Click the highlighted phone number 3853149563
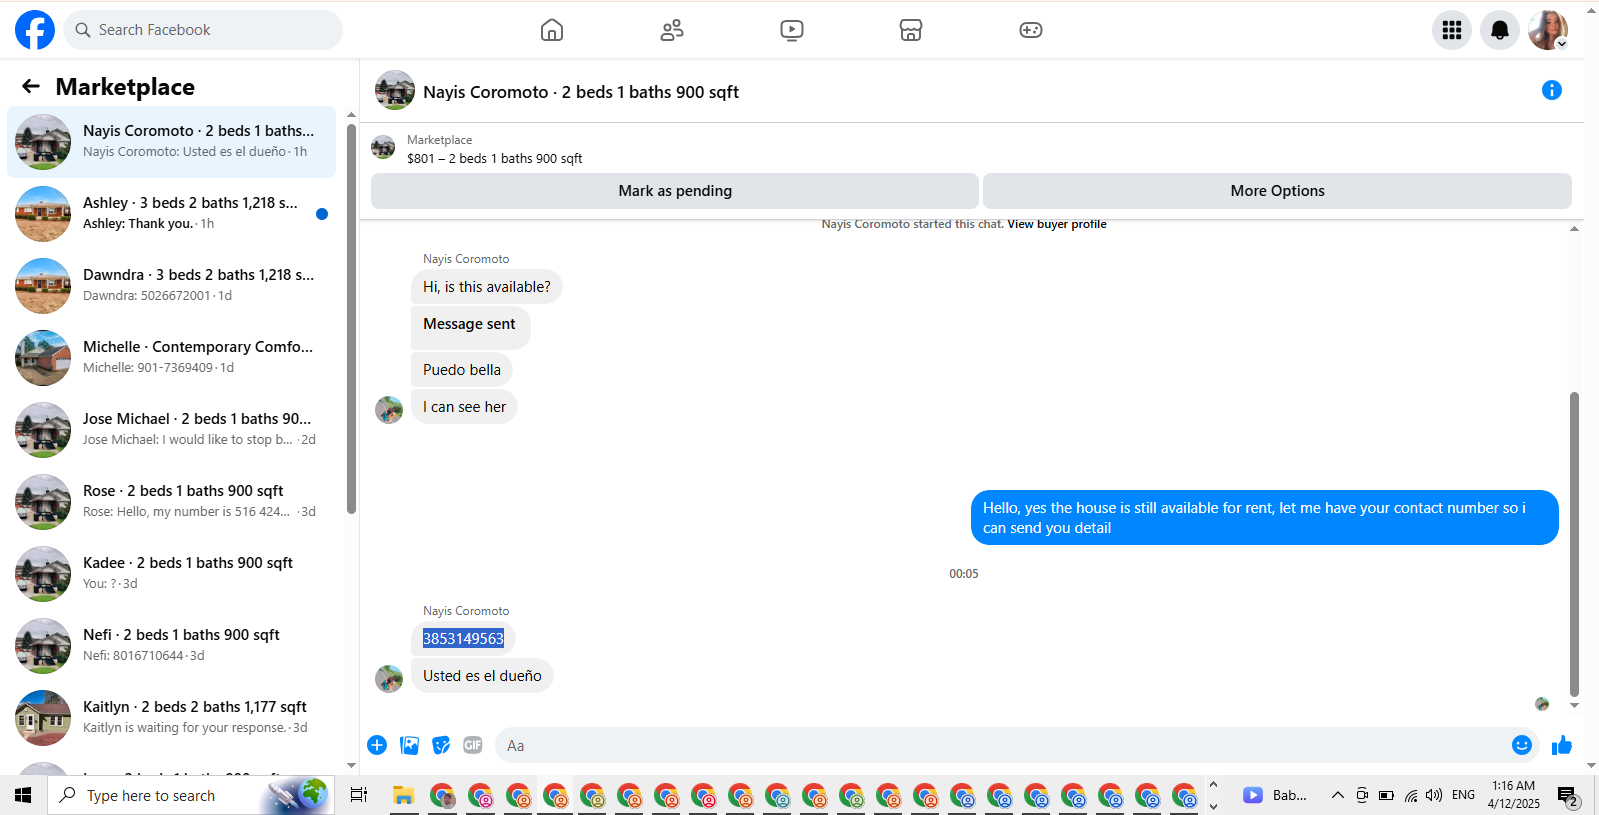 pos(463,638)
